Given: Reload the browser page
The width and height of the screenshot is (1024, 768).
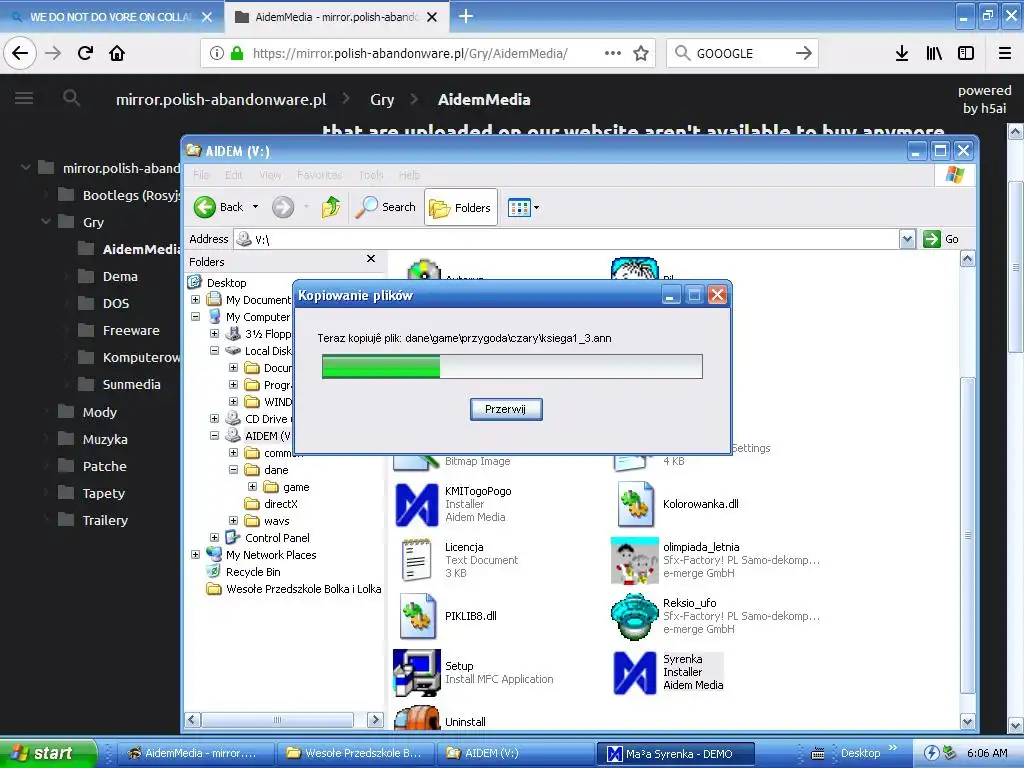Looking at the screenshot, I should 86,53.
